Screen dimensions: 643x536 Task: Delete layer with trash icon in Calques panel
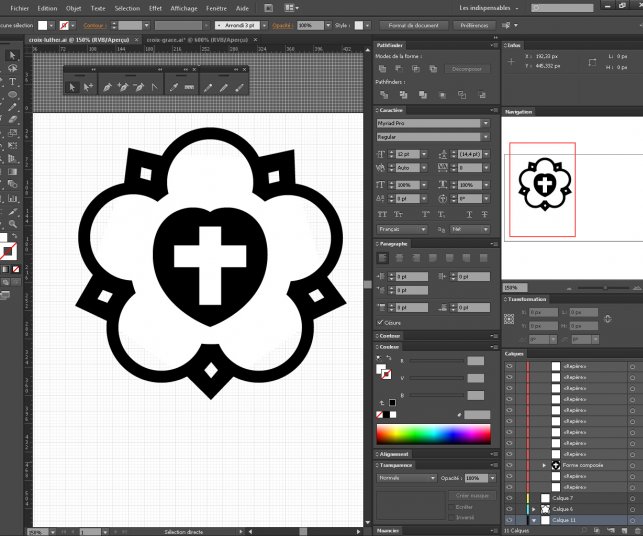coord(638,531)
